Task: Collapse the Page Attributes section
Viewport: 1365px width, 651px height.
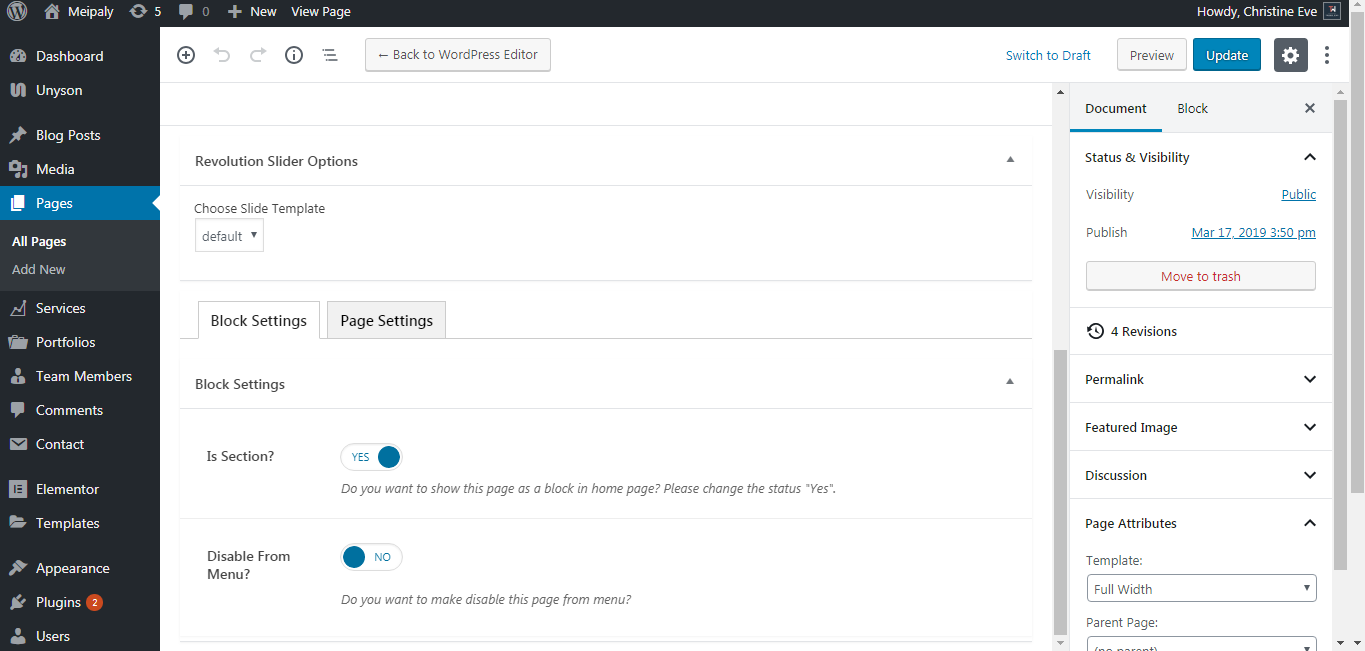Action: (x=1310, y=523)
